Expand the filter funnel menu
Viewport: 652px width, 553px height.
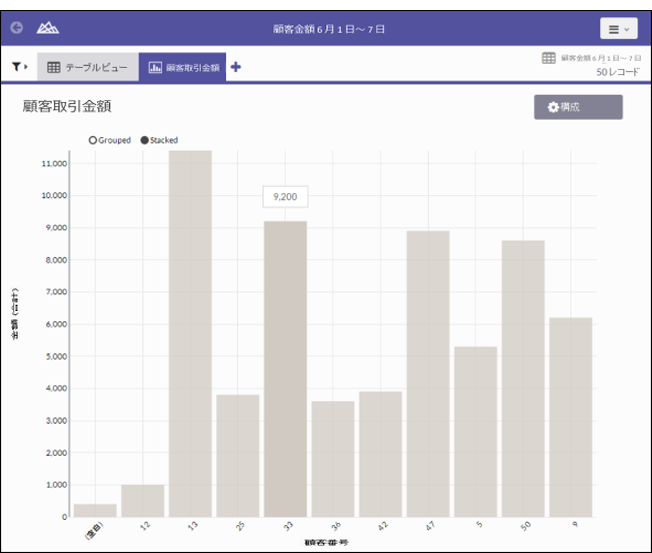point(20,67)
